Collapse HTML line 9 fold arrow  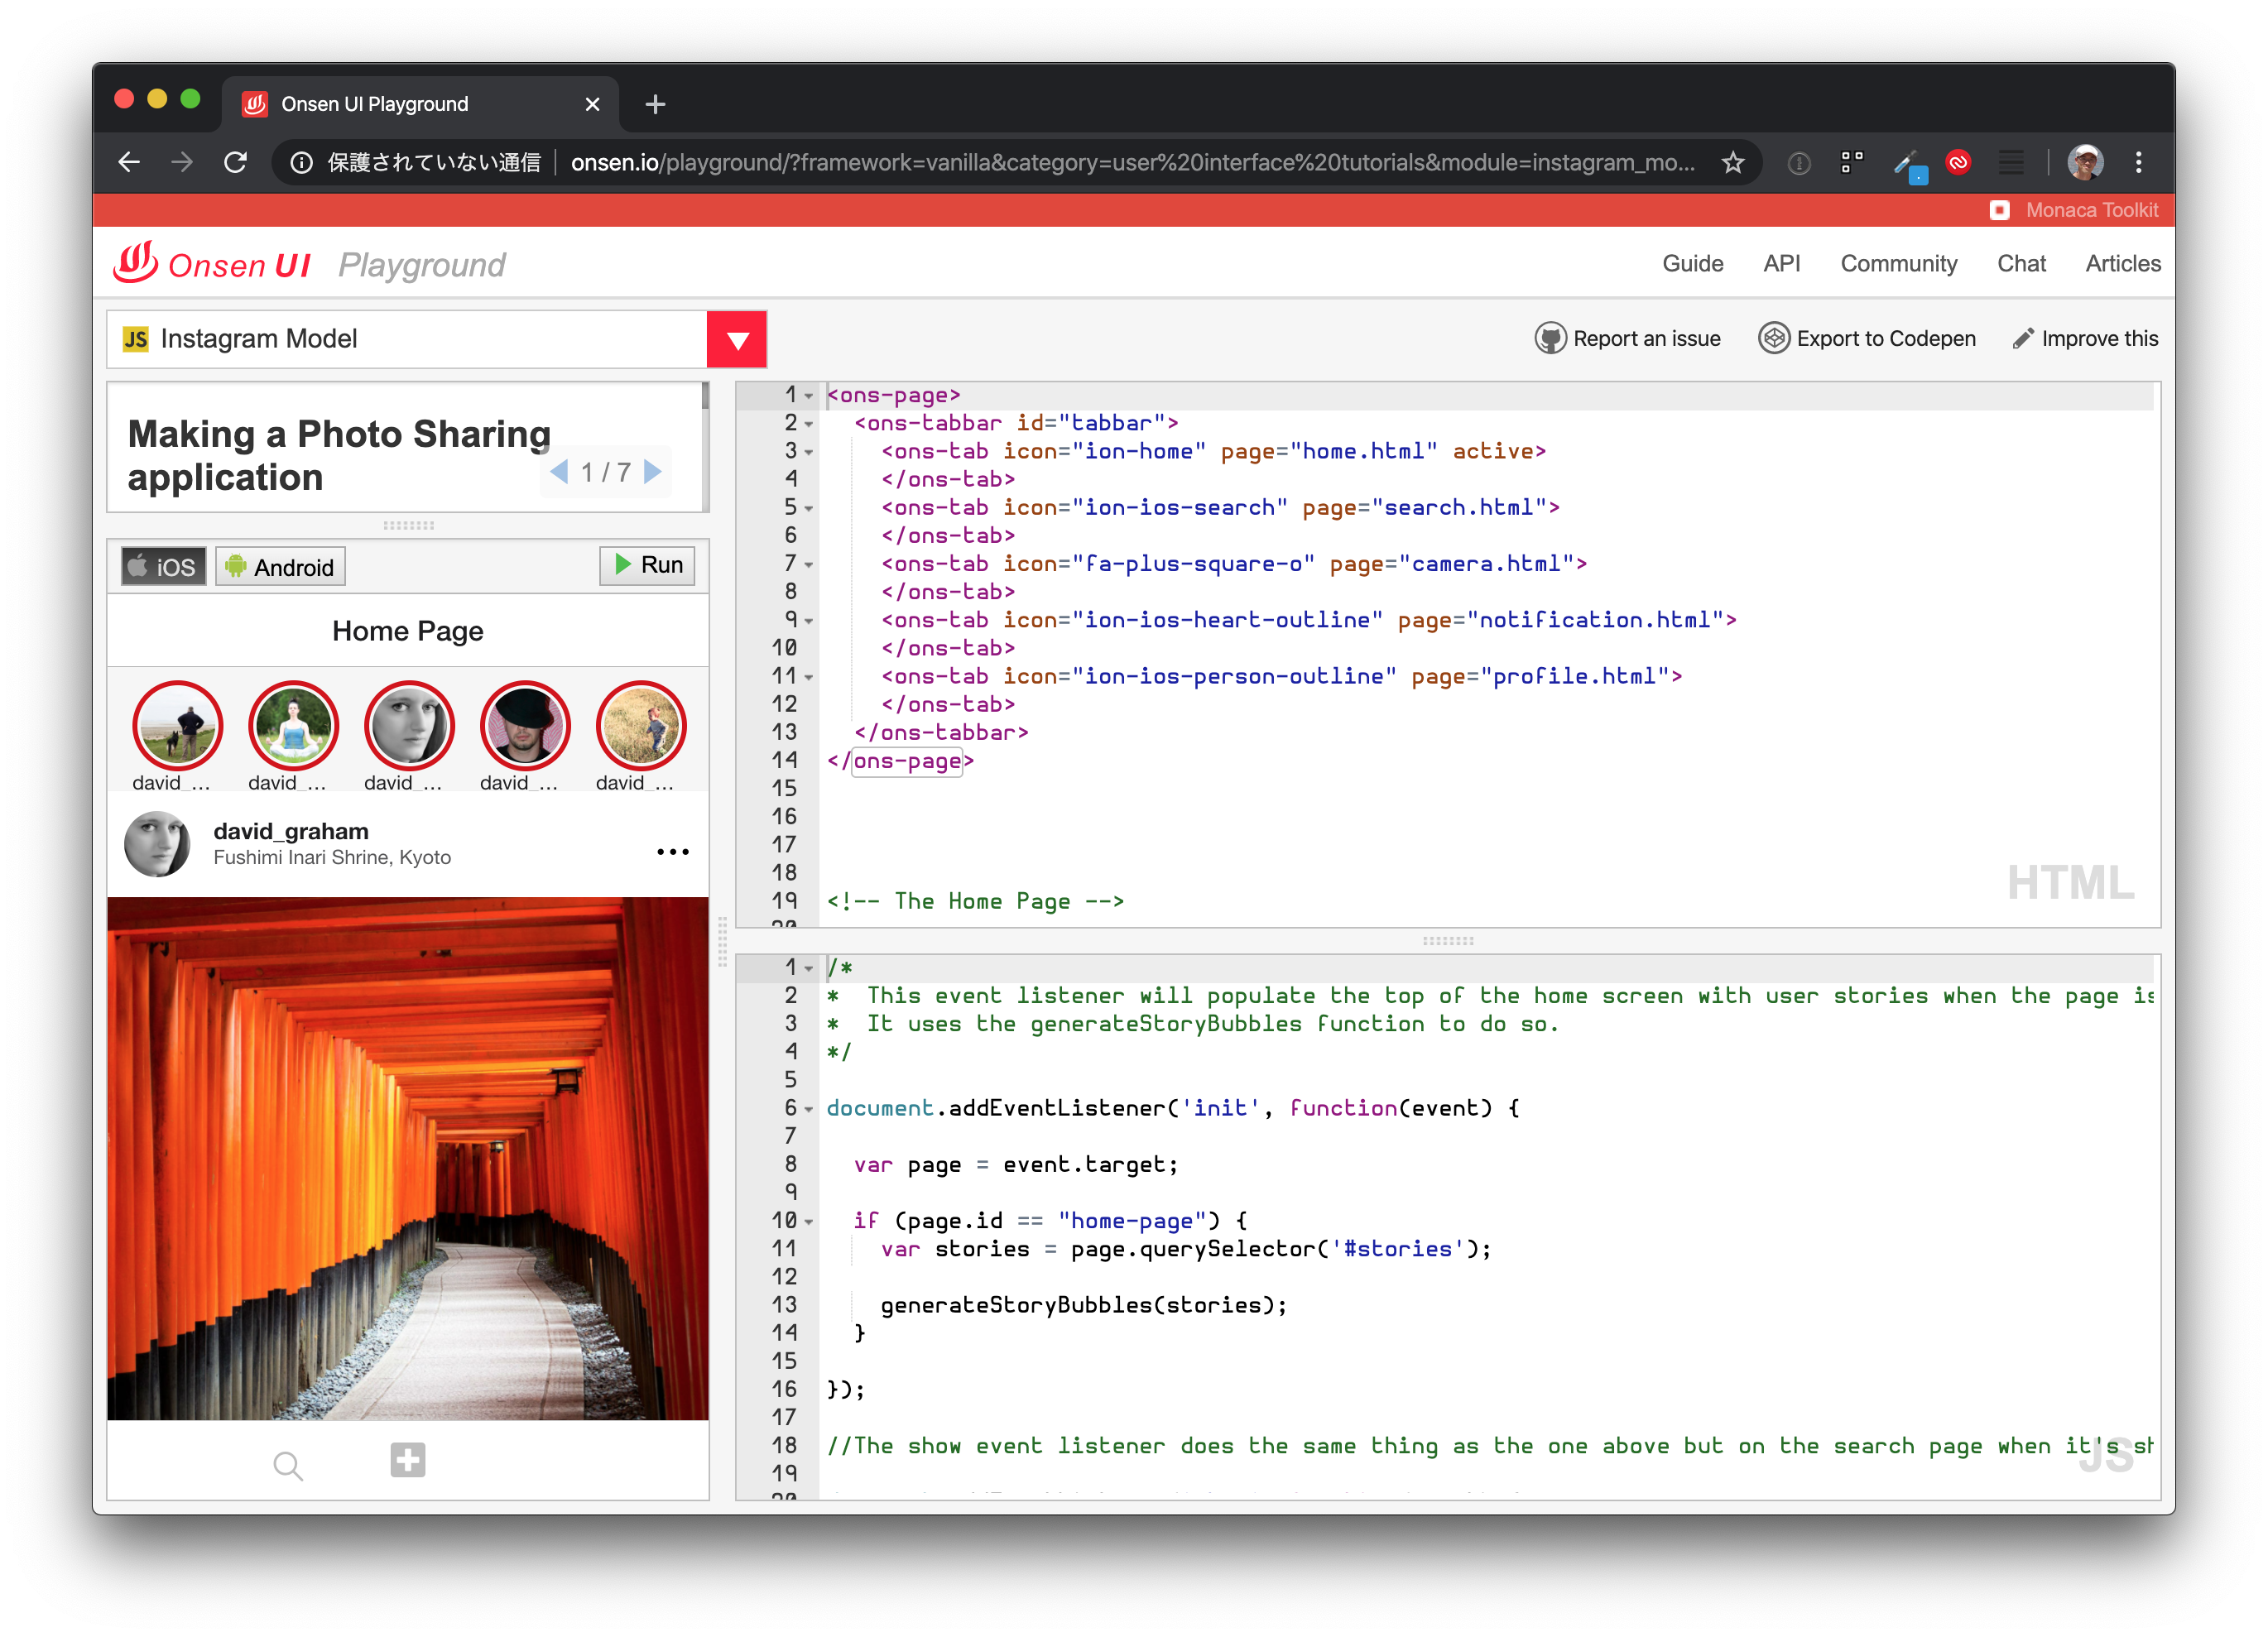(809, 621)
